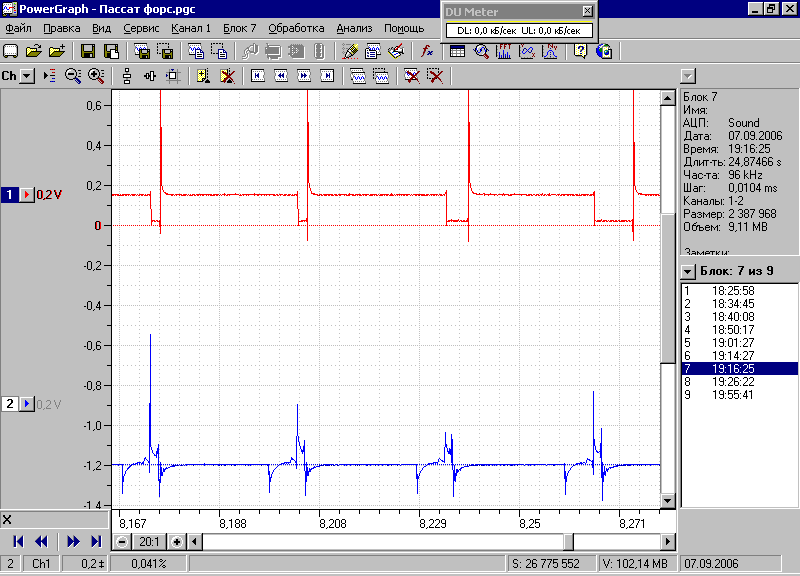Click the horizontal scrollbar thumb
This screenshot has height=576, width=800.
click(x=568, y=542)
